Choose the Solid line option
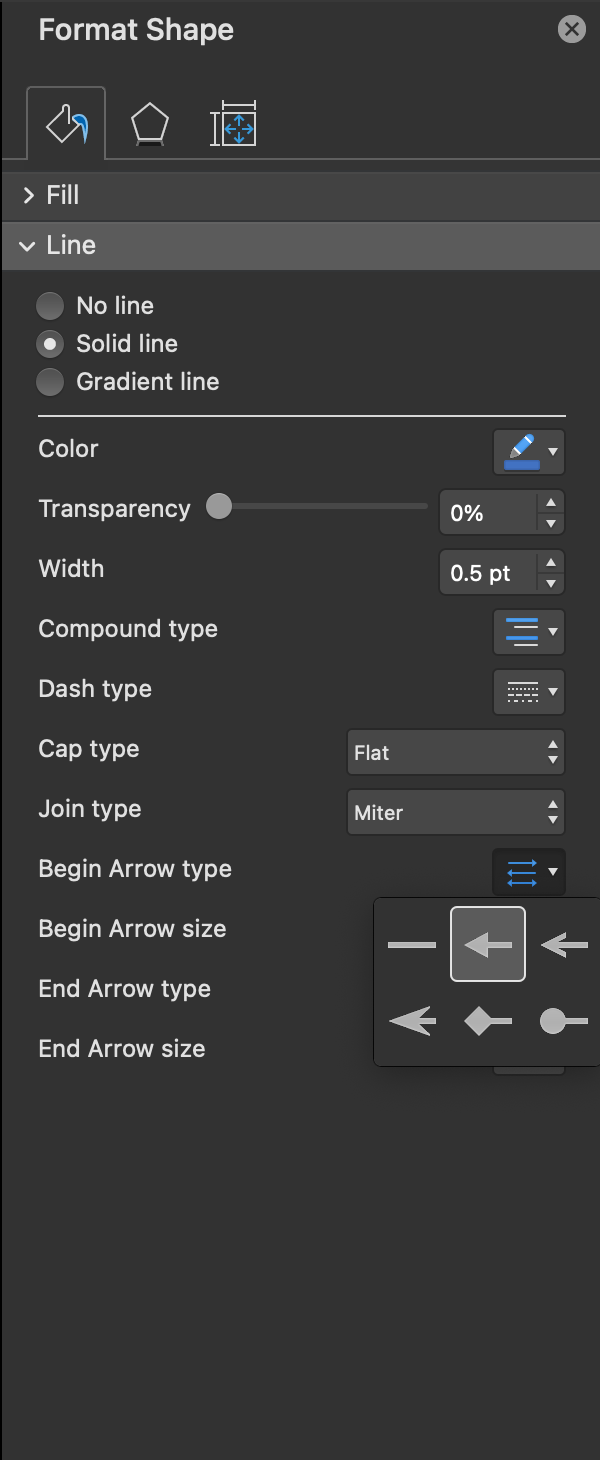Image resolution: width=600 pixels, height=1460 pixels. [50, 344]
